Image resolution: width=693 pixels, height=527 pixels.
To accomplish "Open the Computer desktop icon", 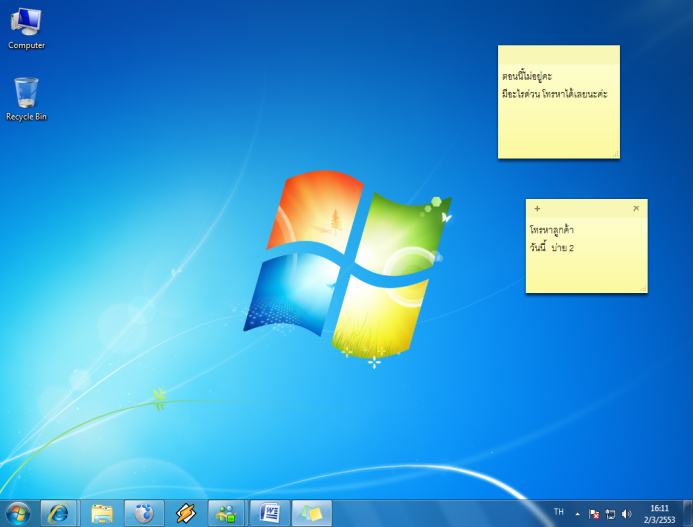I will coord(26,28).
